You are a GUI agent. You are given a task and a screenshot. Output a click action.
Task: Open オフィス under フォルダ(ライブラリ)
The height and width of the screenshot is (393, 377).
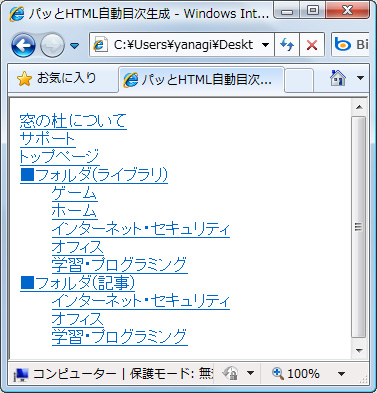tap(77, 247)
